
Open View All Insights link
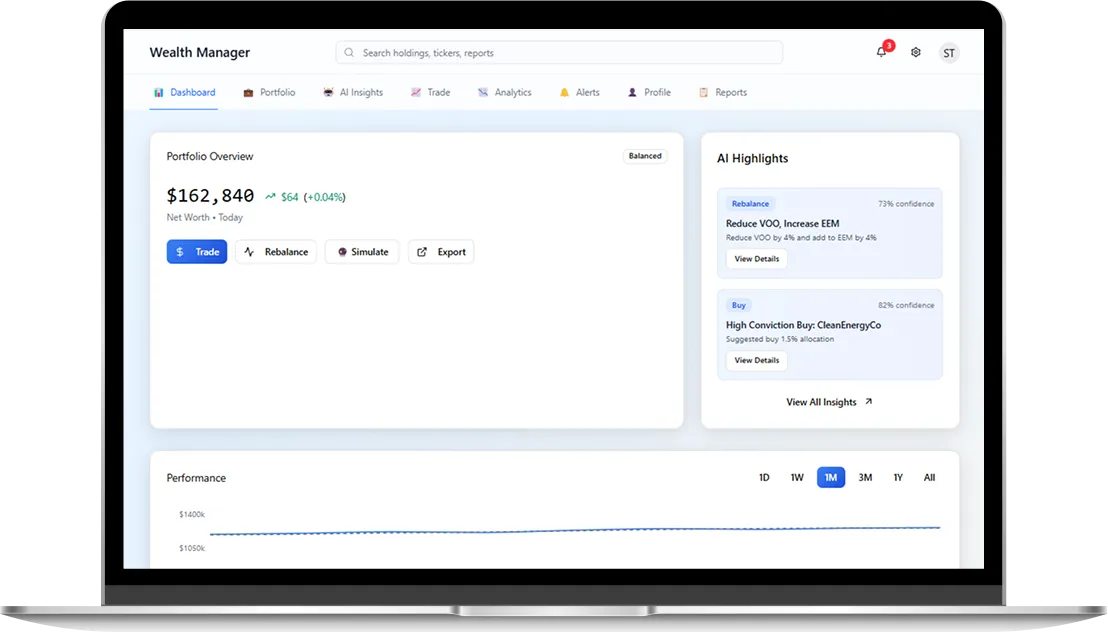click(x=829, y=402)
